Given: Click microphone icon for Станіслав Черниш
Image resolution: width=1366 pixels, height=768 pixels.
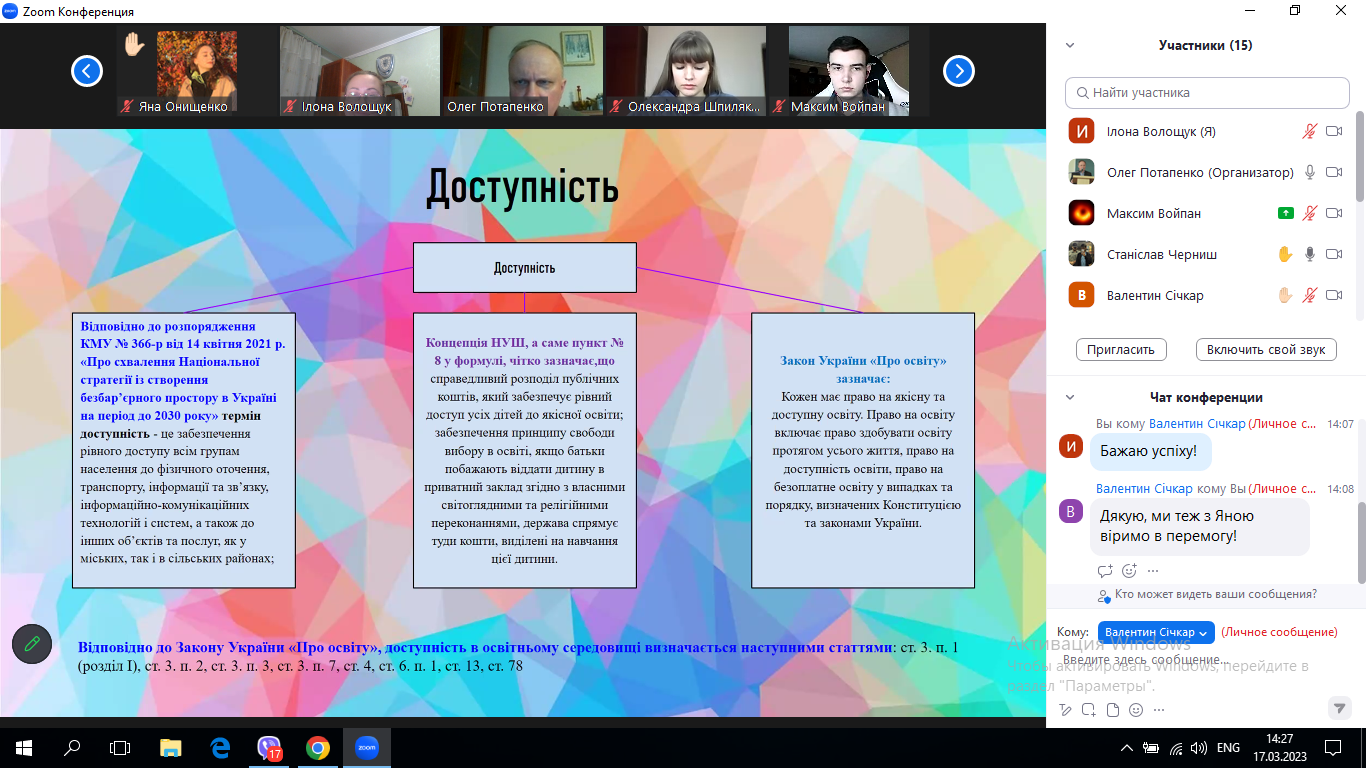Looking at the screenshot, I should [x=1310, y=254].
